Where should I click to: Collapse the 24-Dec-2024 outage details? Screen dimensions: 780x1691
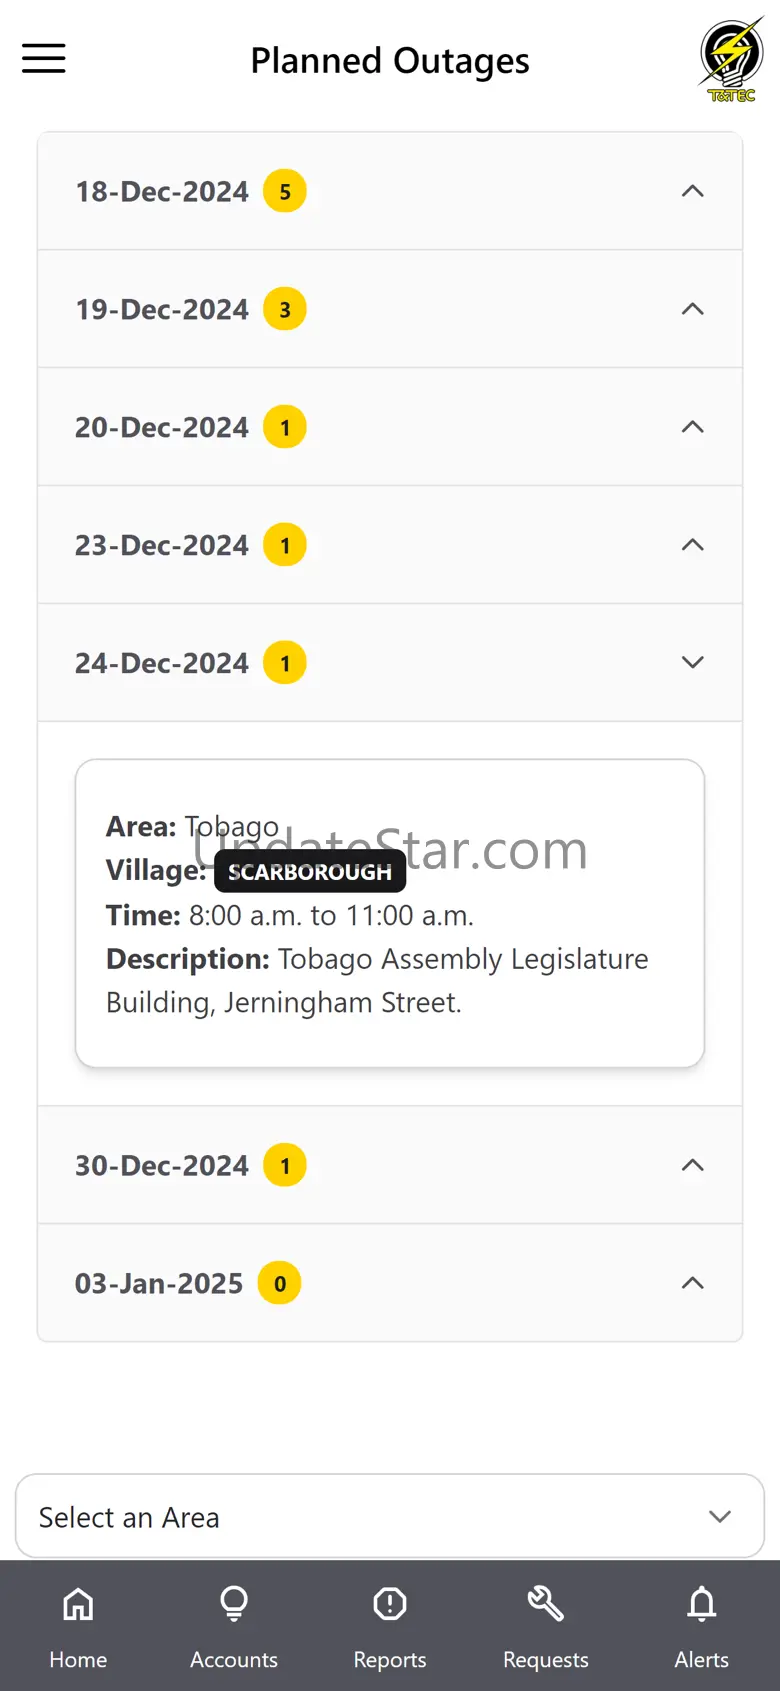click(390, 663)
